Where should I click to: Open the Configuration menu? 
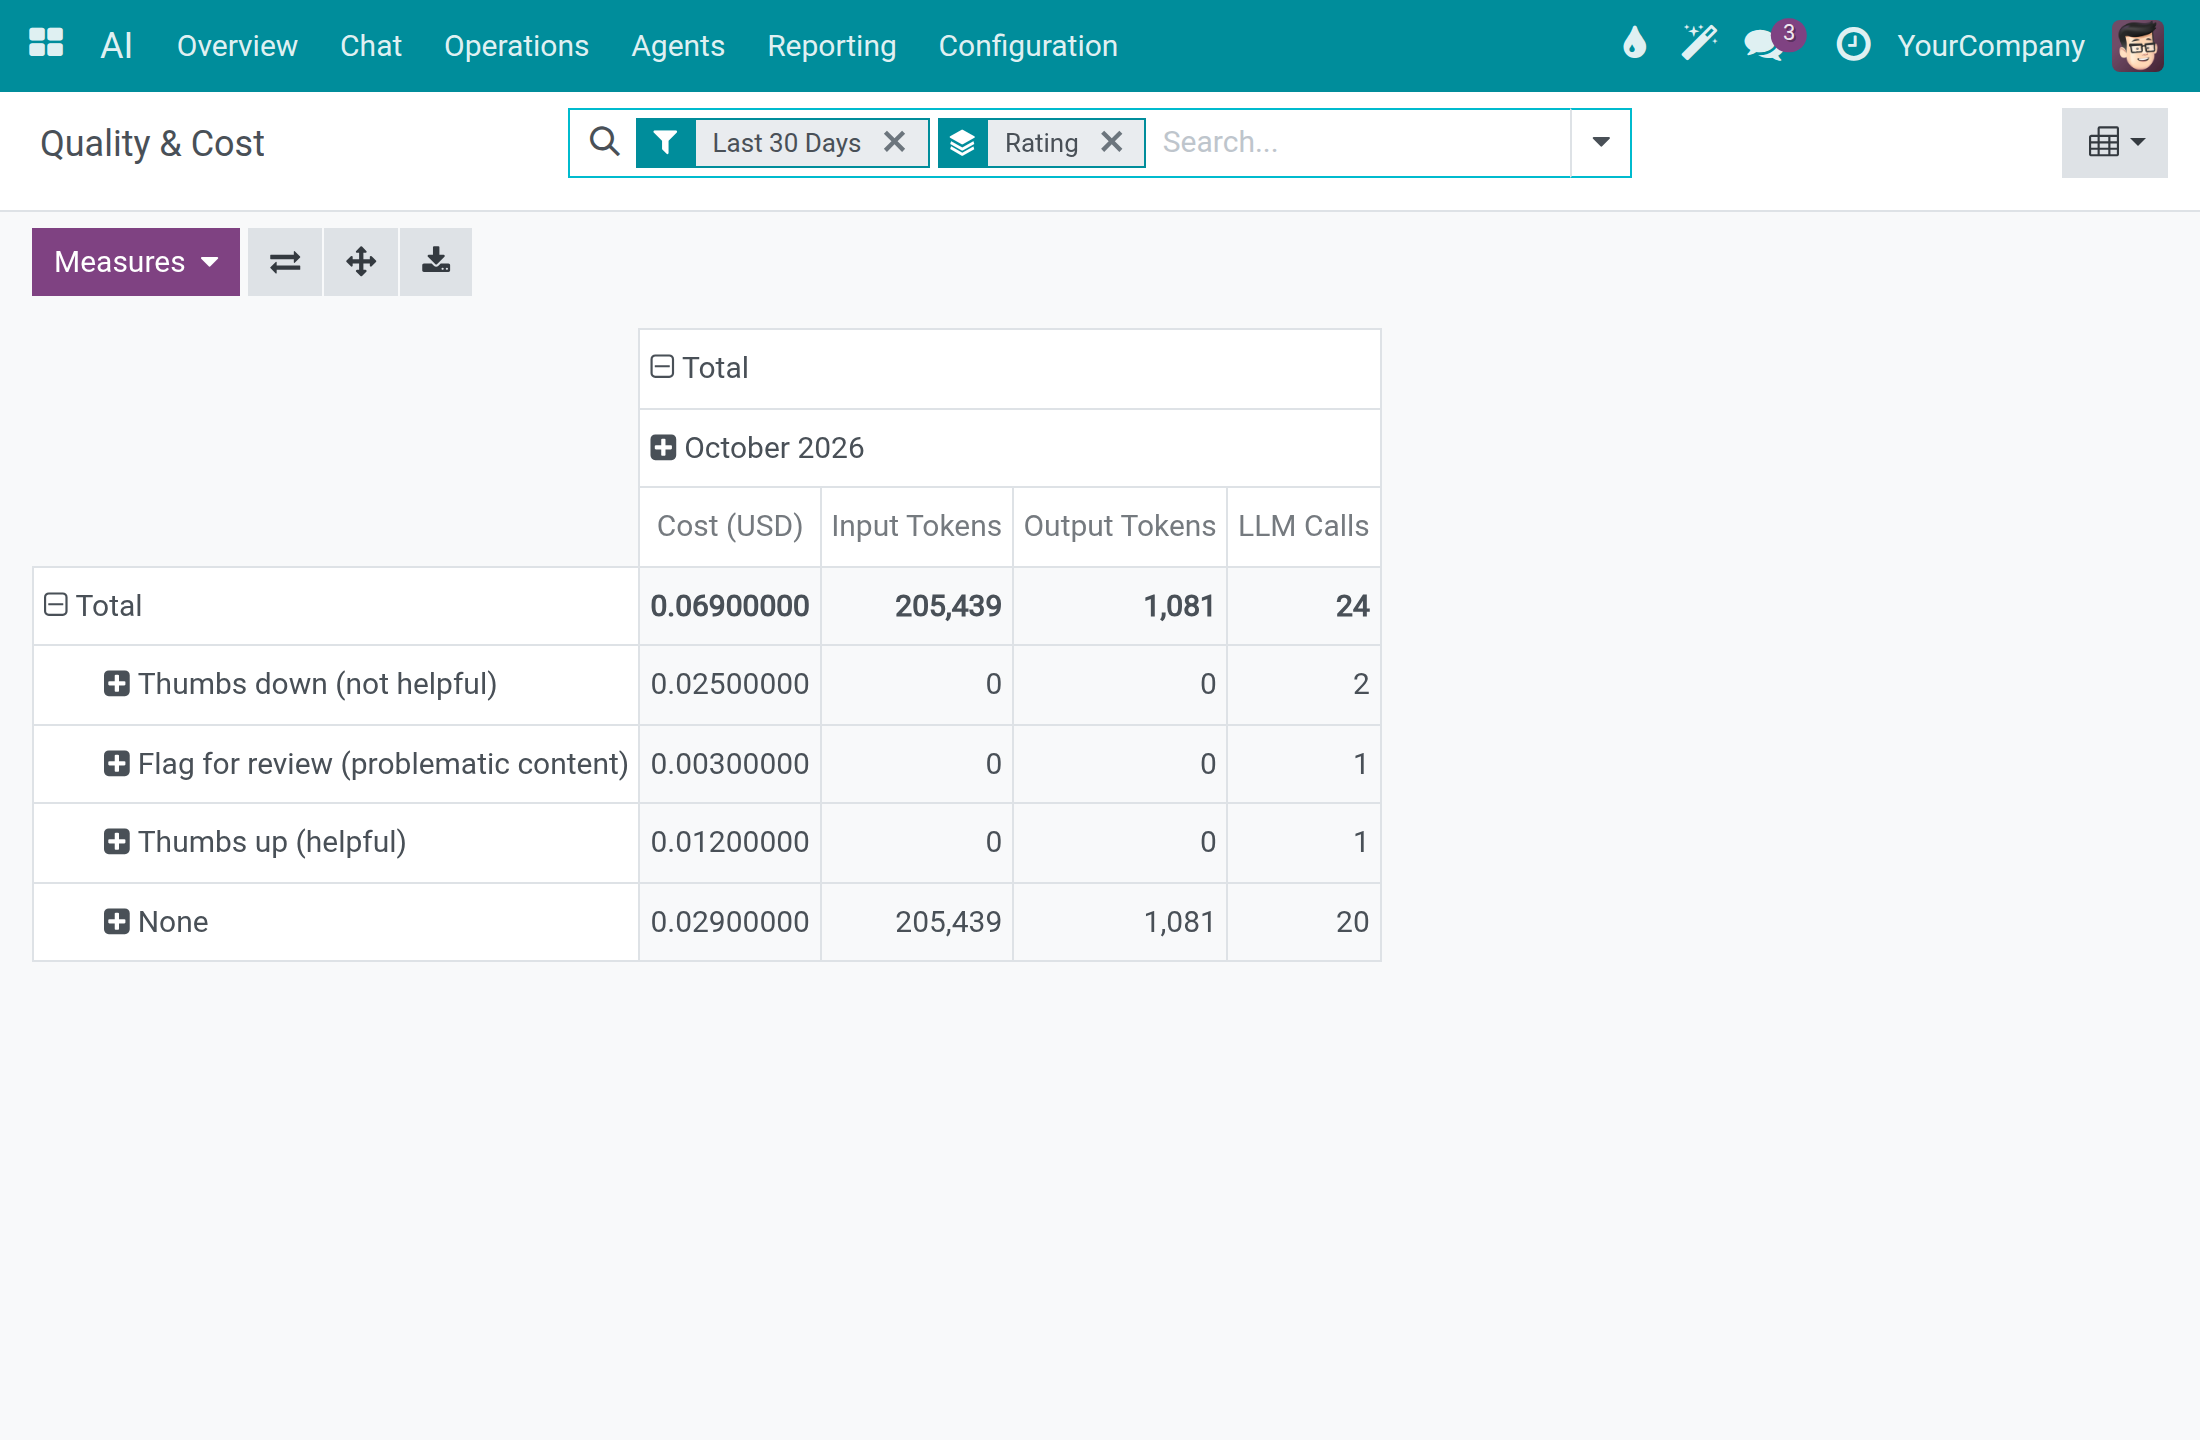coord(1028,46)
